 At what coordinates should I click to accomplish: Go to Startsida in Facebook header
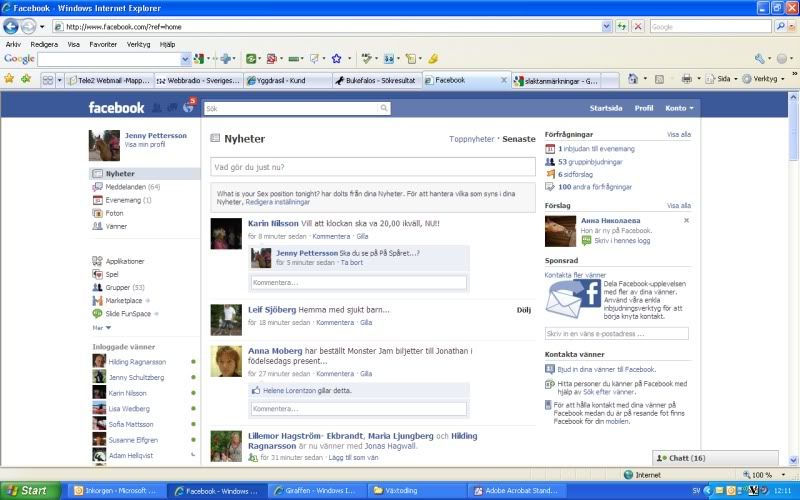click(606, 108)
